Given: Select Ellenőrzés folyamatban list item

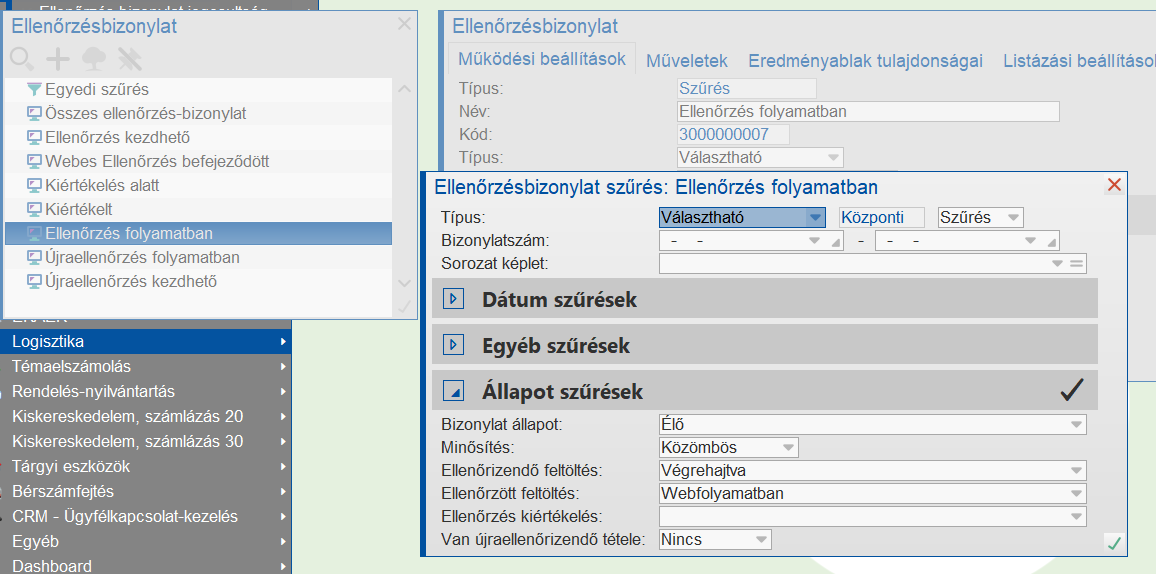Looking at the screenshot, I should click(198, 234).
